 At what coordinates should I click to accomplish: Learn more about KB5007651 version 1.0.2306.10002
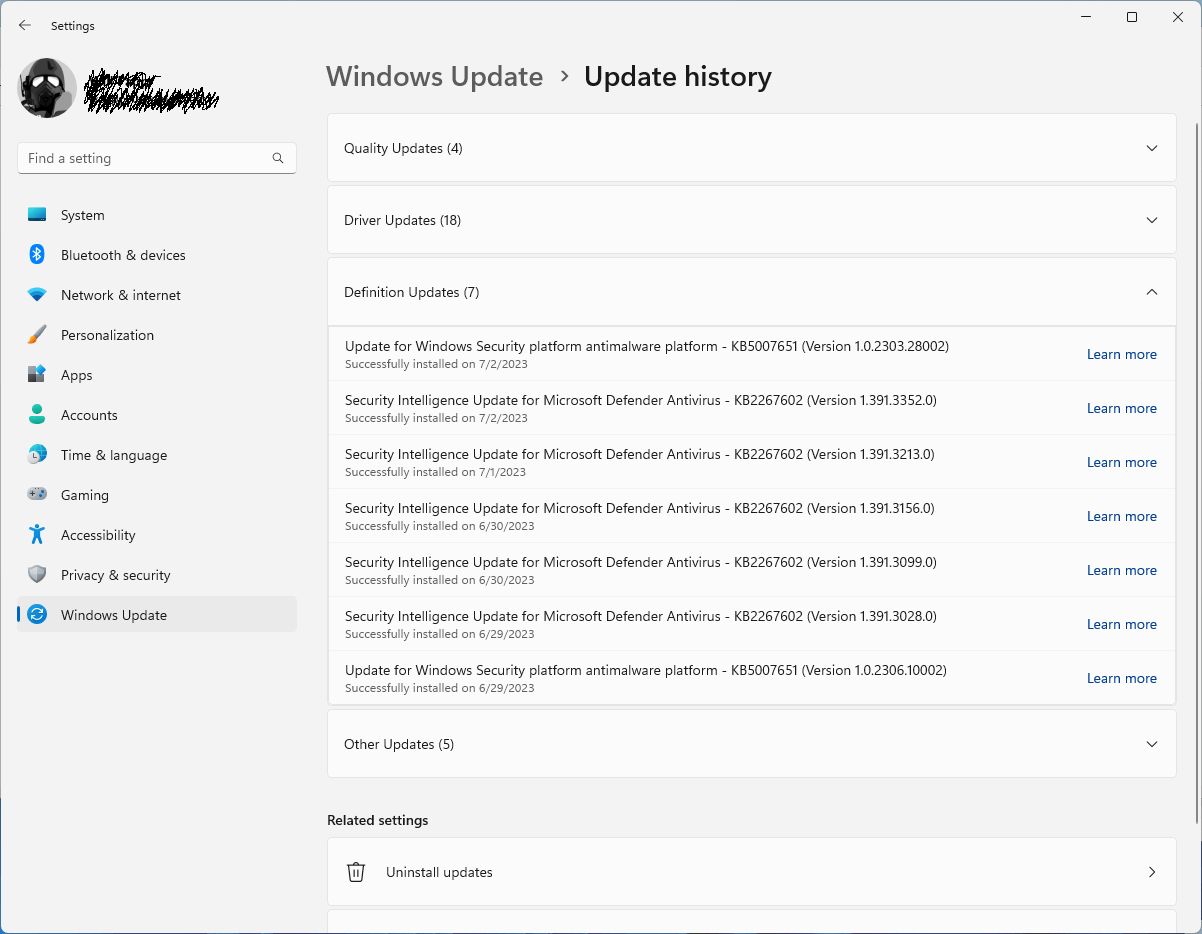point(1122,678)
